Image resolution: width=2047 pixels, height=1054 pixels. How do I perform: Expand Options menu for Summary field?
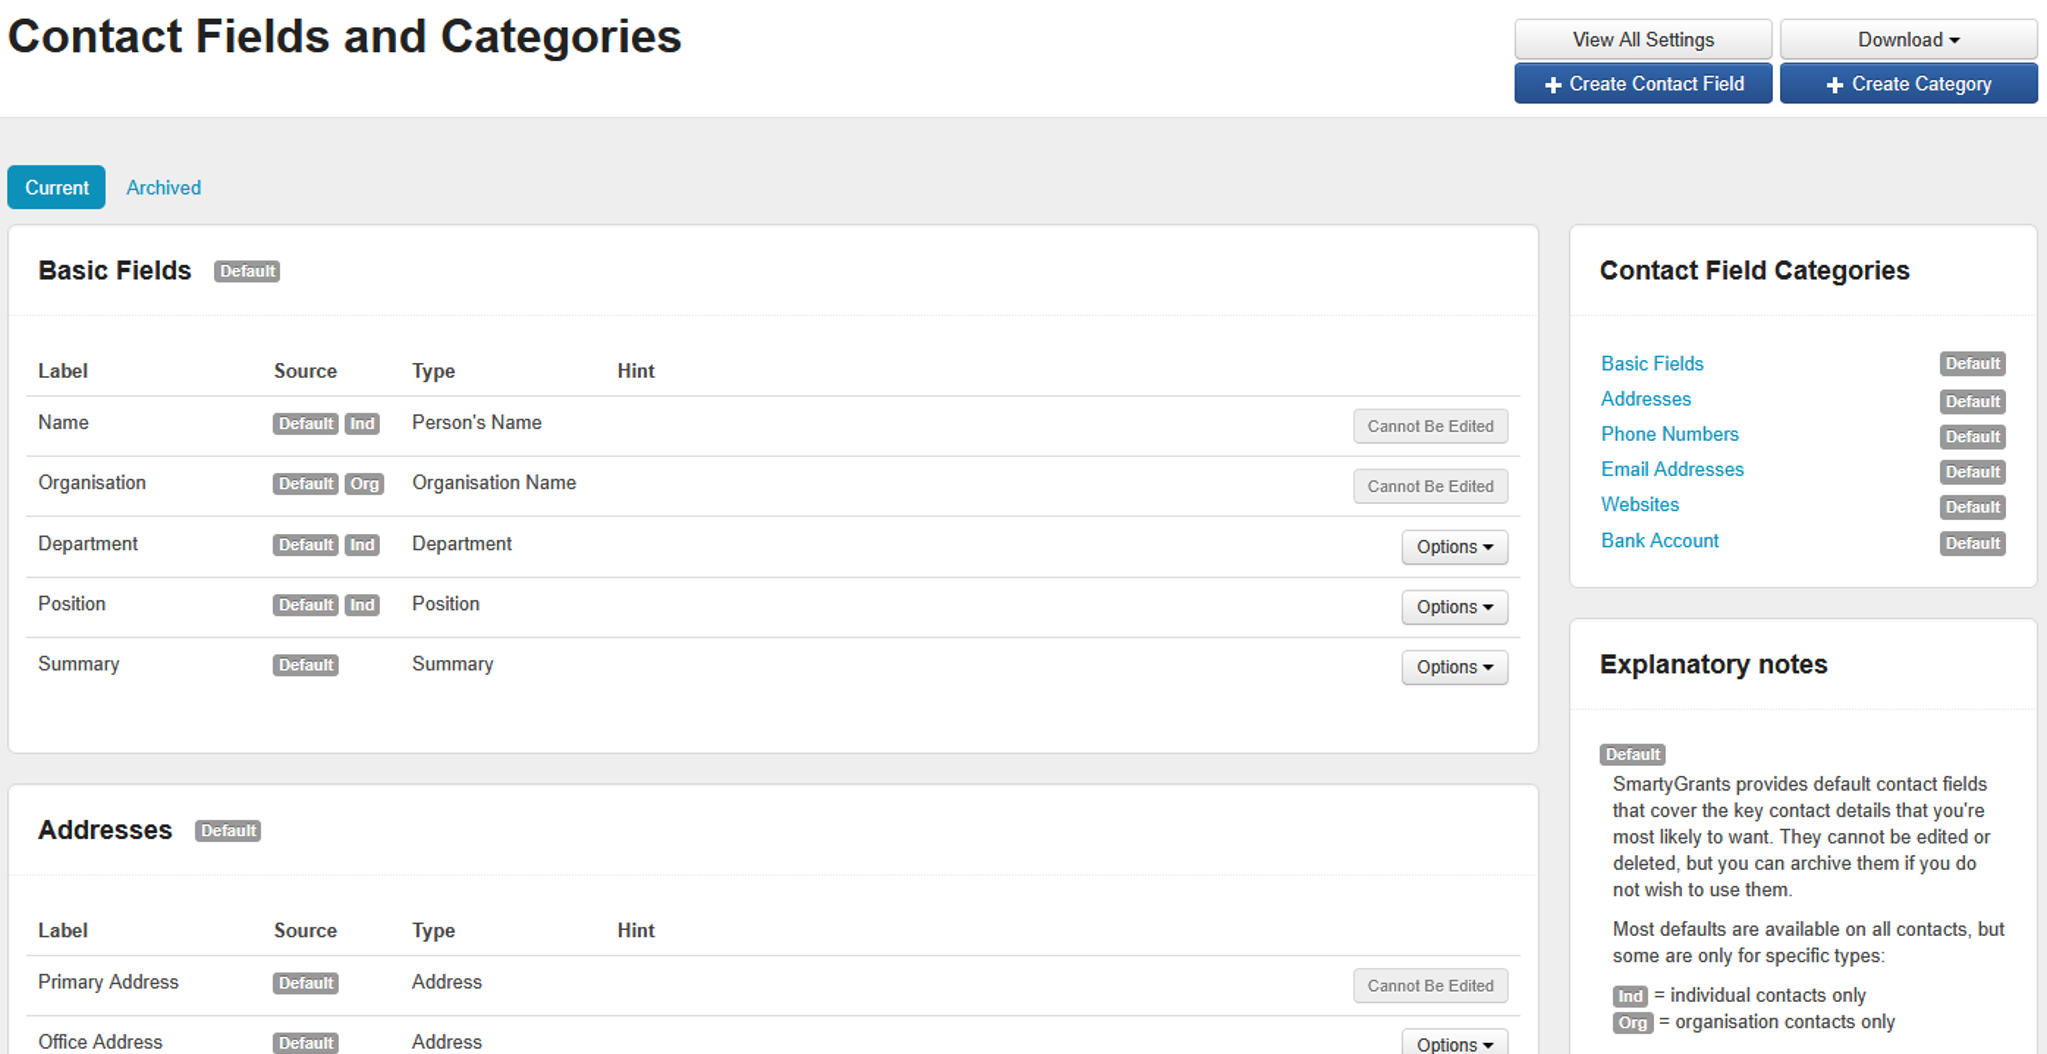pyautogui.click(x=1454, y=667)
